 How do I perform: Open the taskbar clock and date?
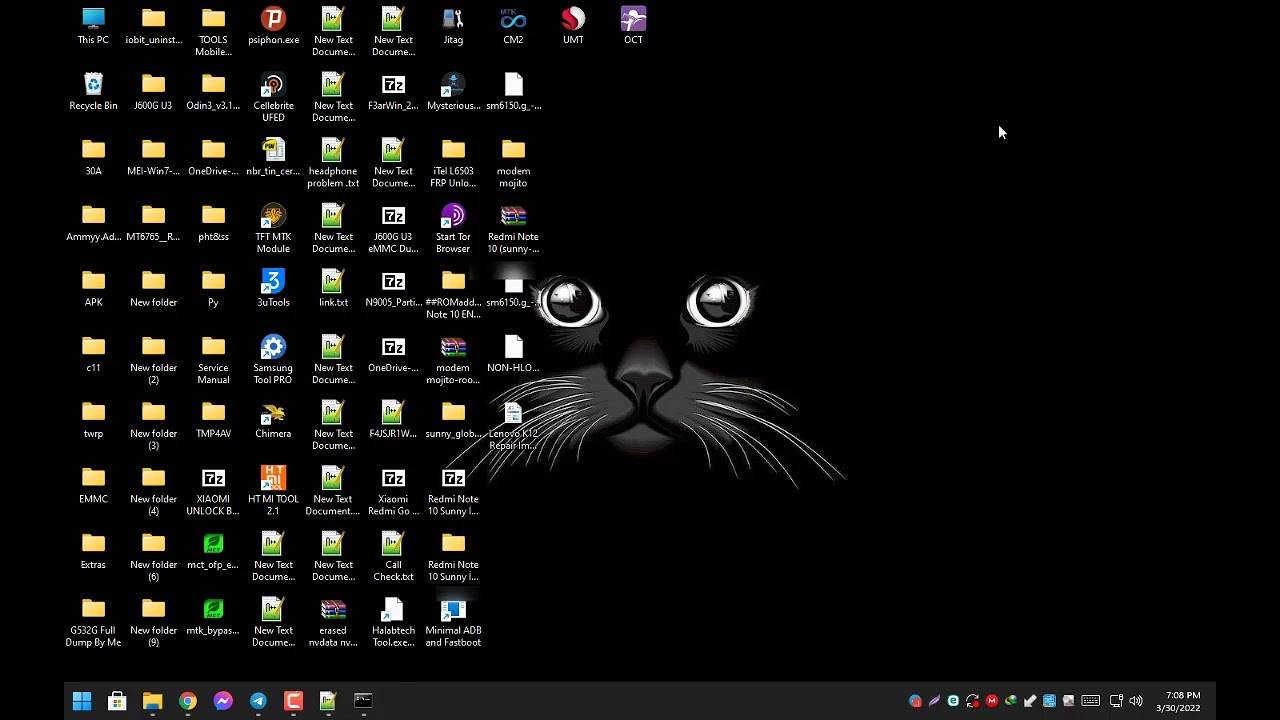(1178, 701)
